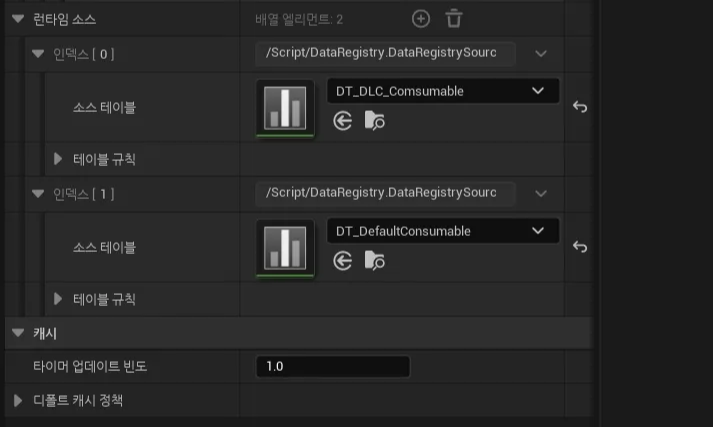Click the 타이머 업데이트 빈도 value field
Screen dimensions: 713x427
332,367
